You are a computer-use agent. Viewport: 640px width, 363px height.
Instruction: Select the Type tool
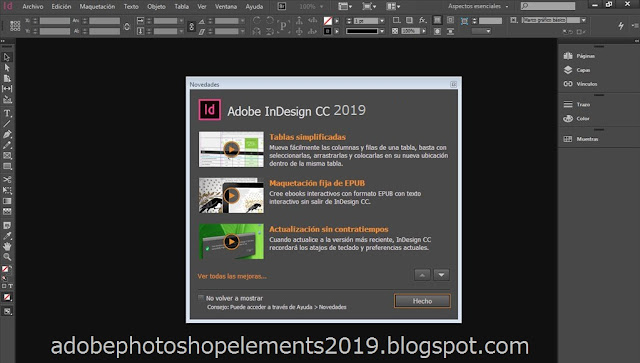coord(7,114)
